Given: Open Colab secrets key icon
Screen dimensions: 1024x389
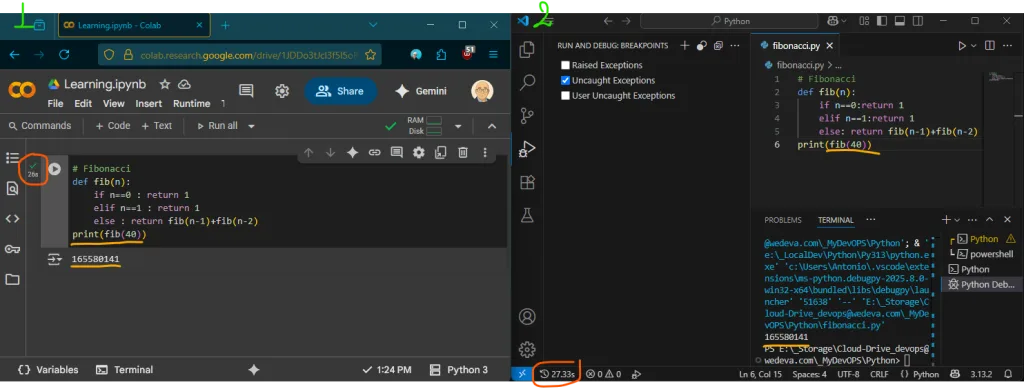Looking at the screenshot, I should [12, 249].
